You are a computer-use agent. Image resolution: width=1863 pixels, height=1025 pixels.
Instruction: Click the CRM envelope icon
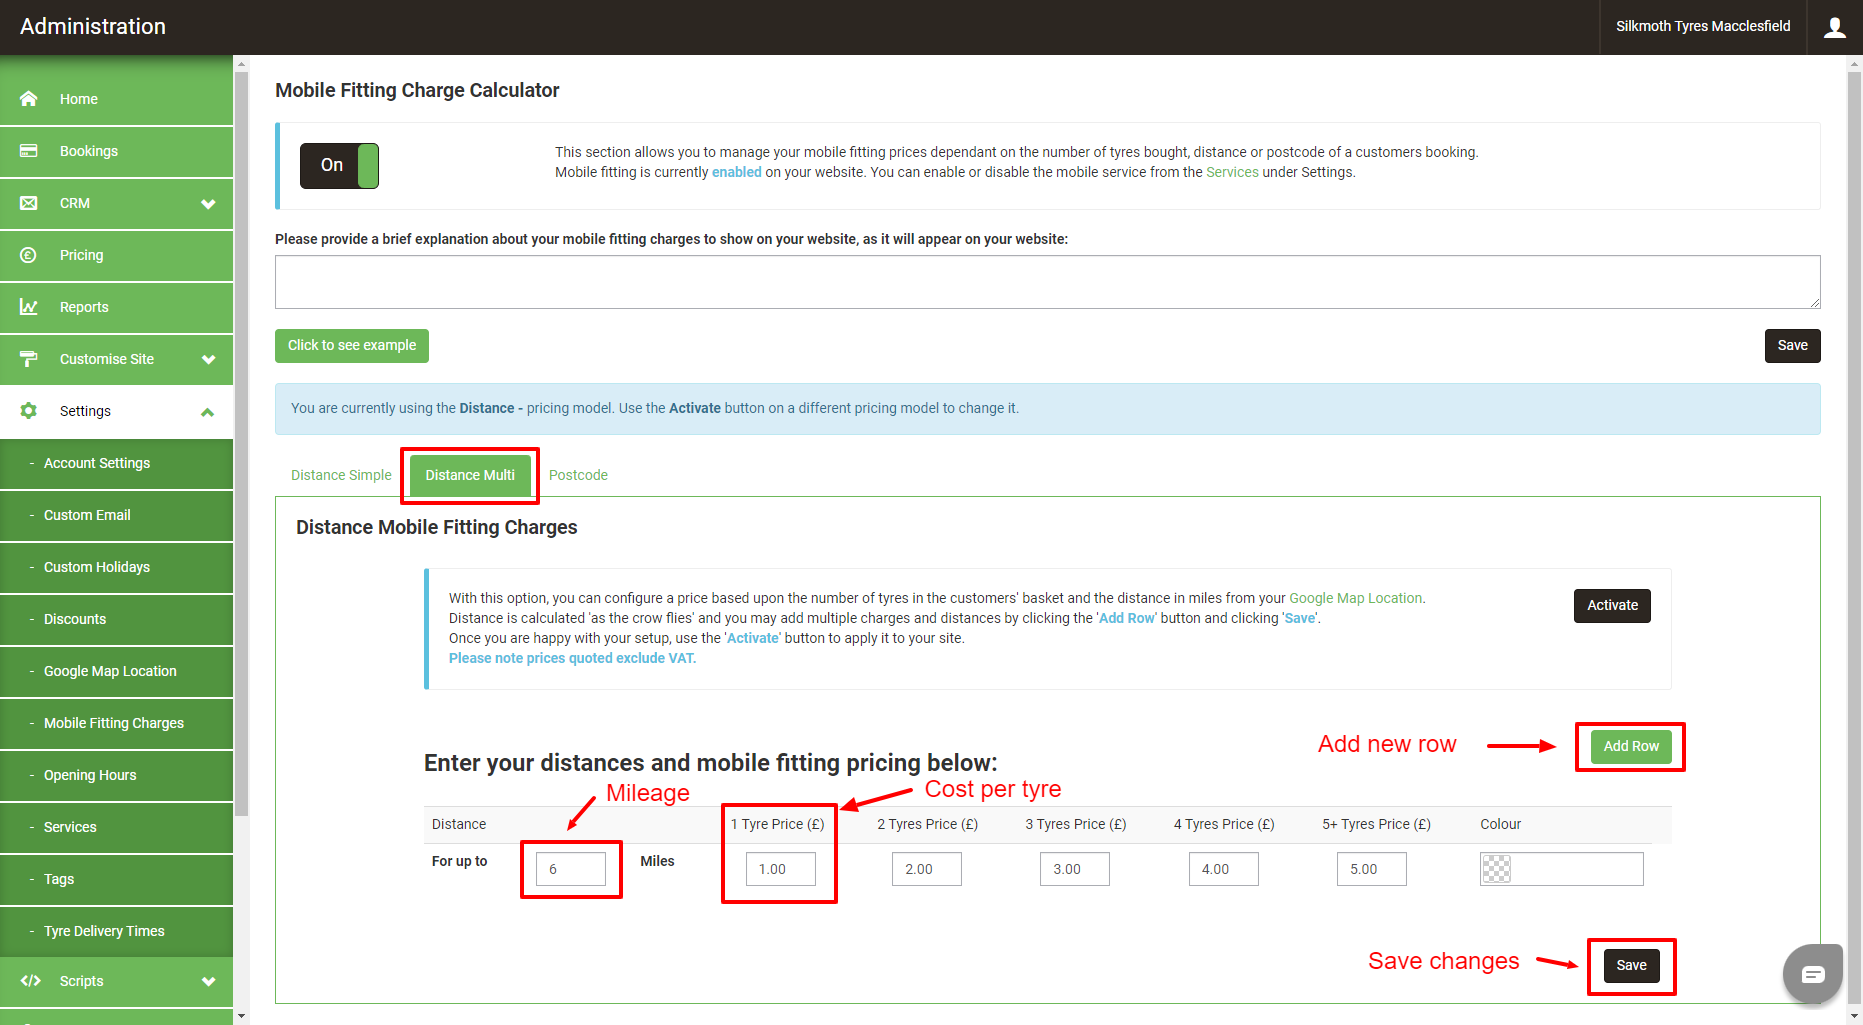tap(28, 203)
